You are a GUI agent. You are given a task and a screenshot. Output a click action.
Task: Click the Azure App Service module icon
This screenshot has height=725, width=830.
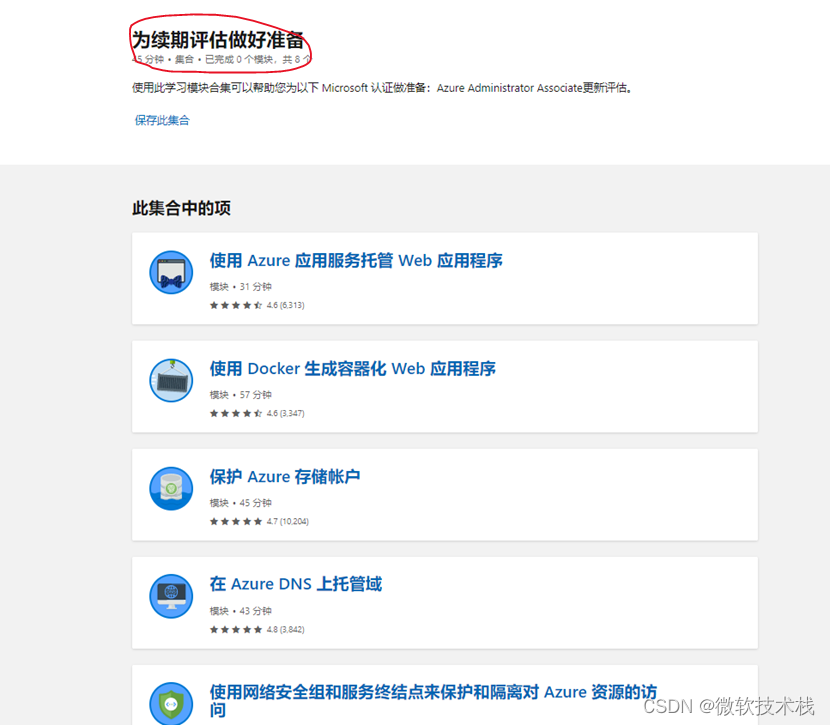coord(171,273)
